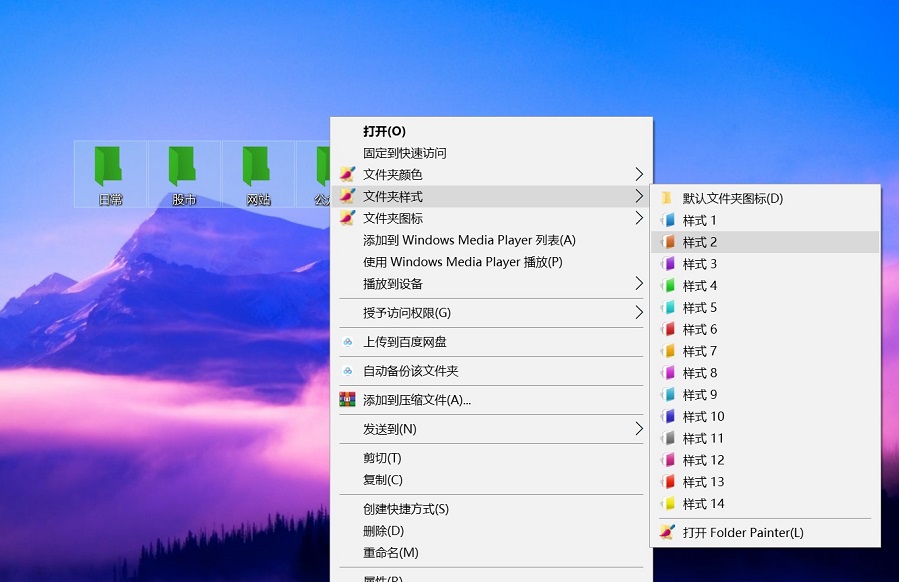This screenshot has width=899, height=582.
Task: Select the partially hidden 公 folder
Action: click(x=322, y=170)
